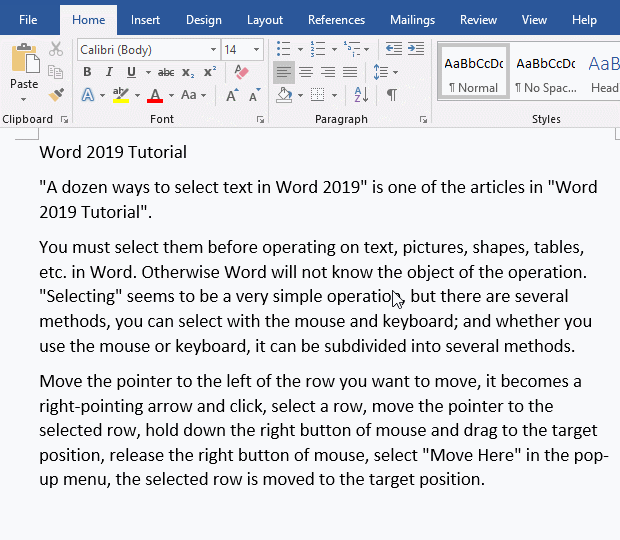
Task: Click the Cut scissors icon
Action: pos(56,49)
